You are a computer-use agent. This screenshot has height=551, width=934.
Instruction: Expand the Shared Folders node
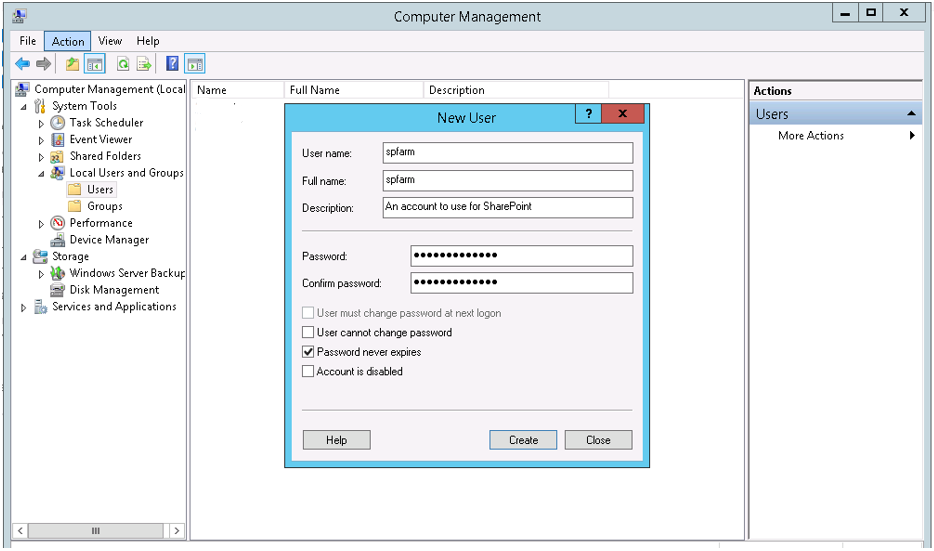41,157
